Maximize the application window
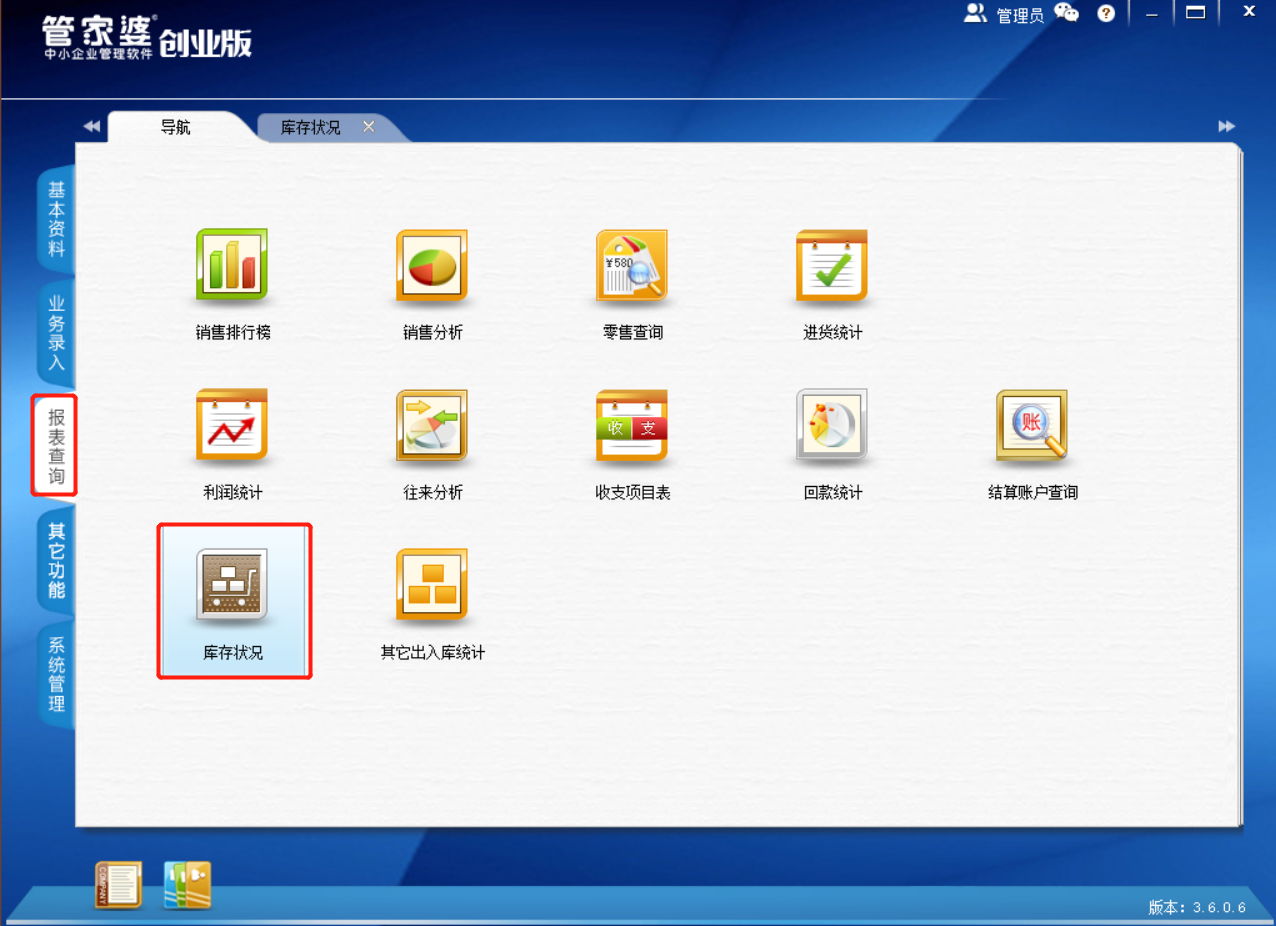Image resolution: width=1276 pixels, height=926 pixels. click(1195, 13)
